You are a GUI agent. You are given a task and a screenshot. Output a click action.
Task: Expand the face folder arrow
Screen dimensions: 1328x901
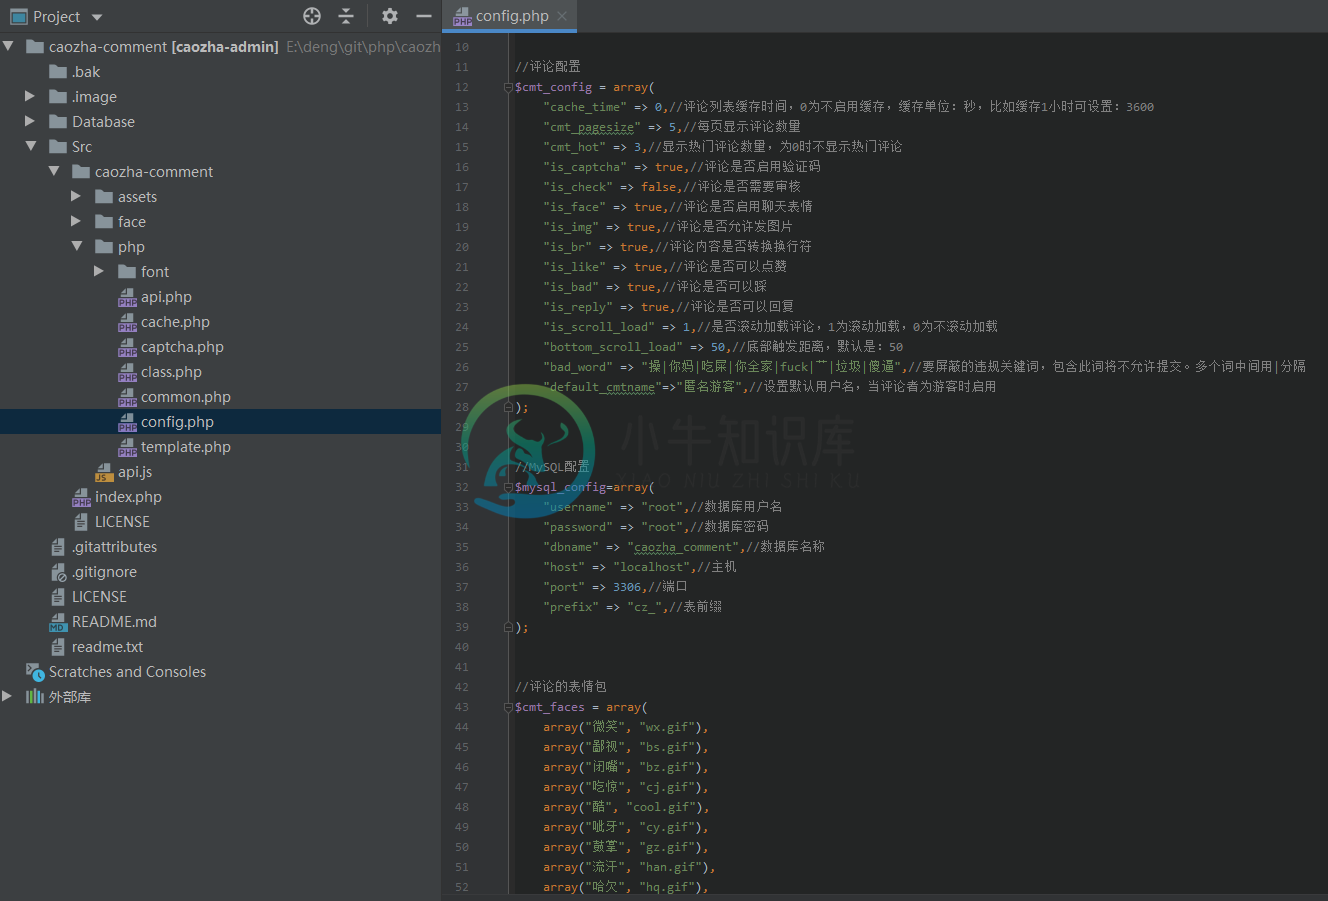76,221
